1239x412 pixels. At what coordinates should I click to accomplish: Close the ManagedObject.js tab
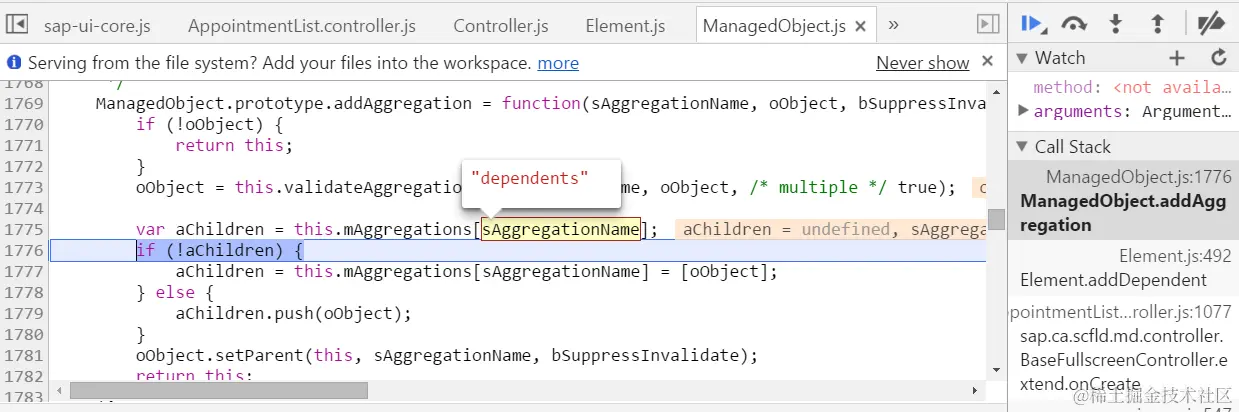(860, 27)
